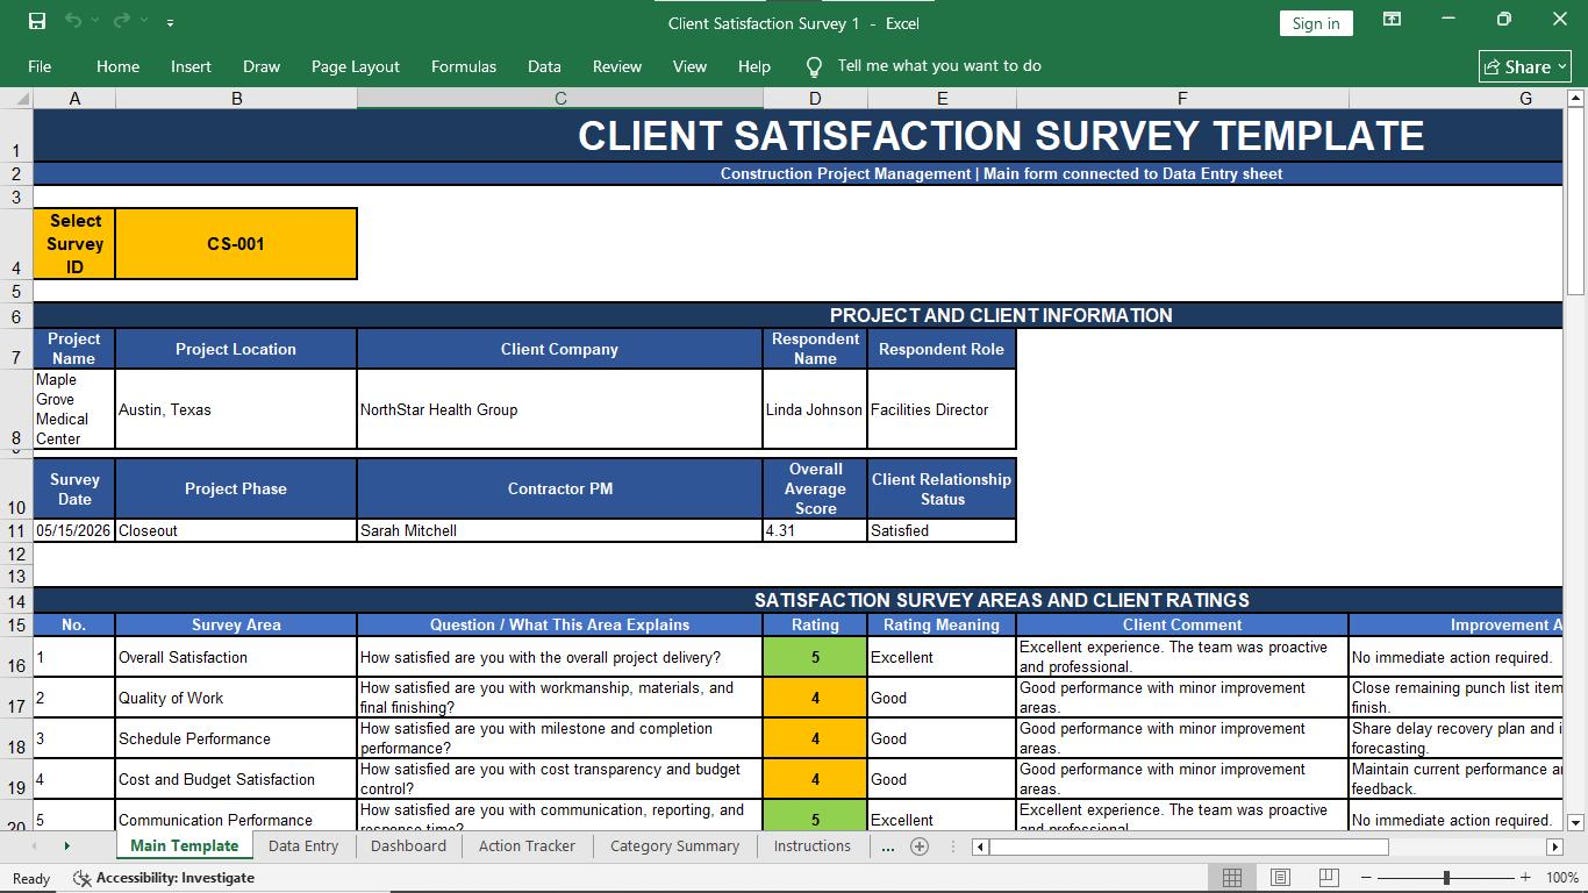The image size is (1588, 893).
Task: Click the 'NorthStar Health Group' cell
Action: pyautogui.click(x=560, y=409)
